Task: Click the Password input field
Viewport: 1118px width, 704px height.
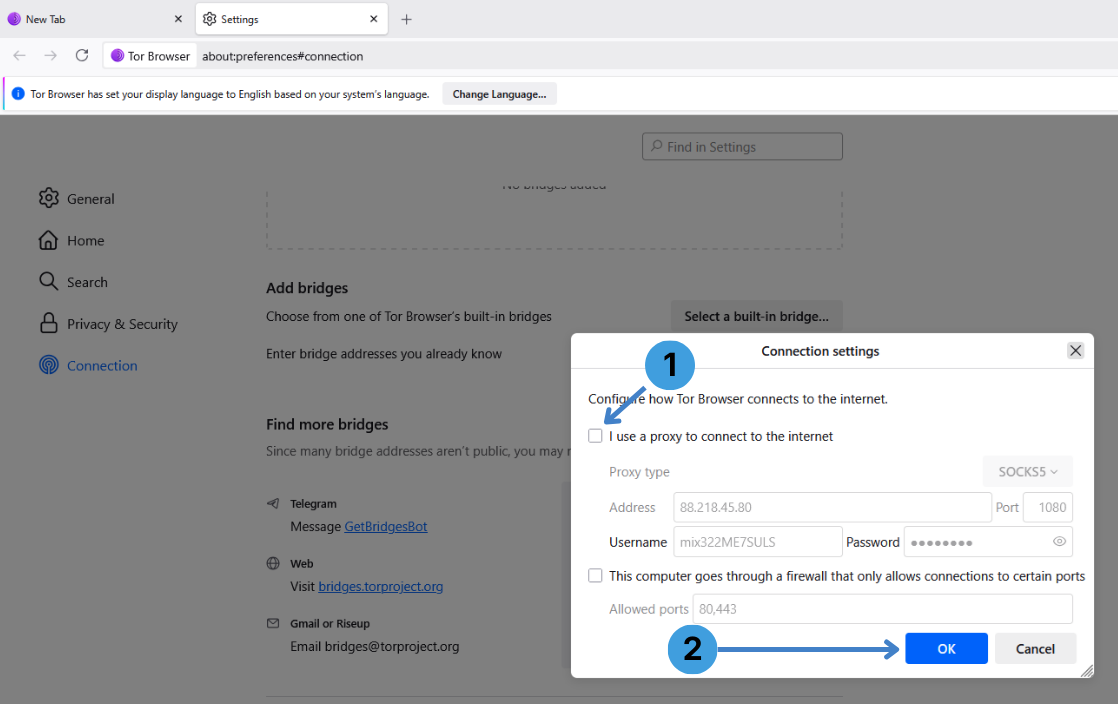Action: 988,542
